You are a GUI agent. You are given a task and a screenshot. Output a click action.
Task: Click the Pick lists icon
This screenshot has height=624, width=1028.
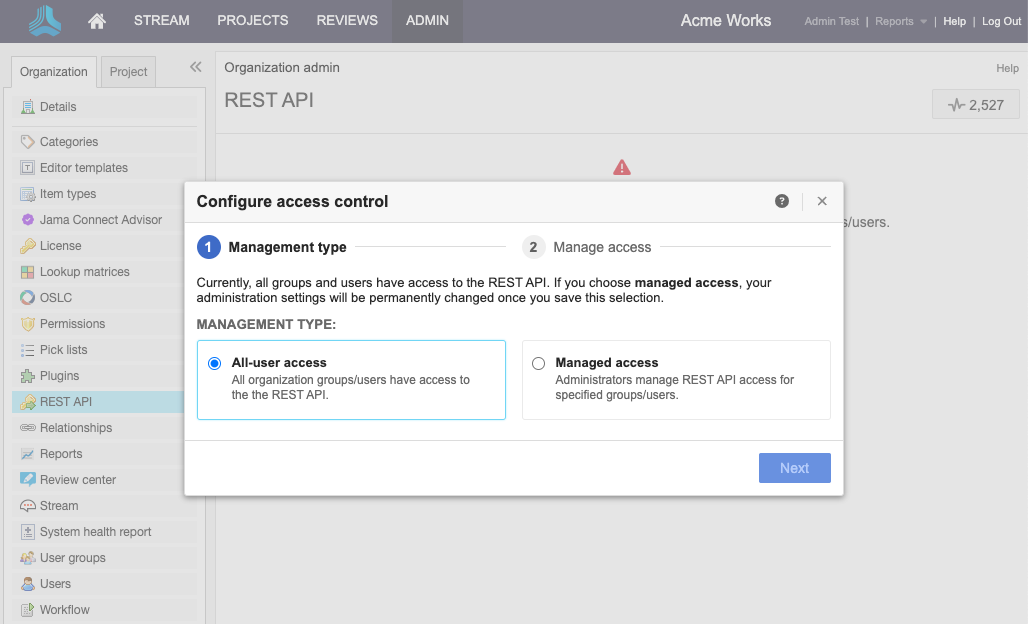(28, 350)
